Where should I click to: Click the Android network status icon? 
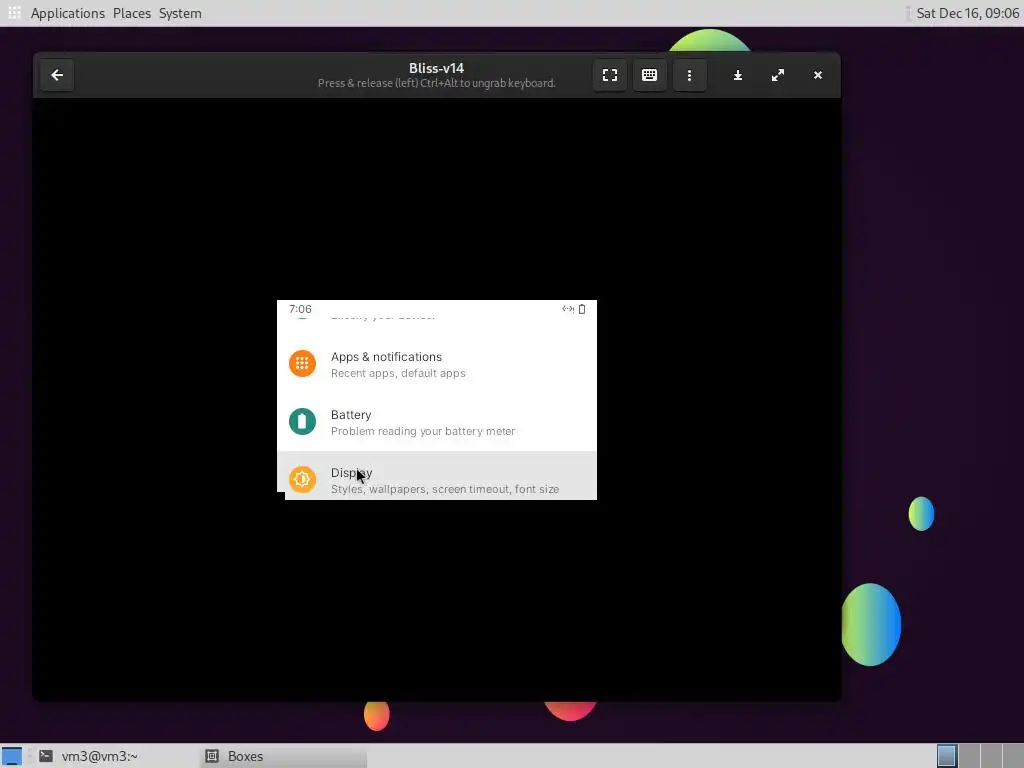pos(568,309)
